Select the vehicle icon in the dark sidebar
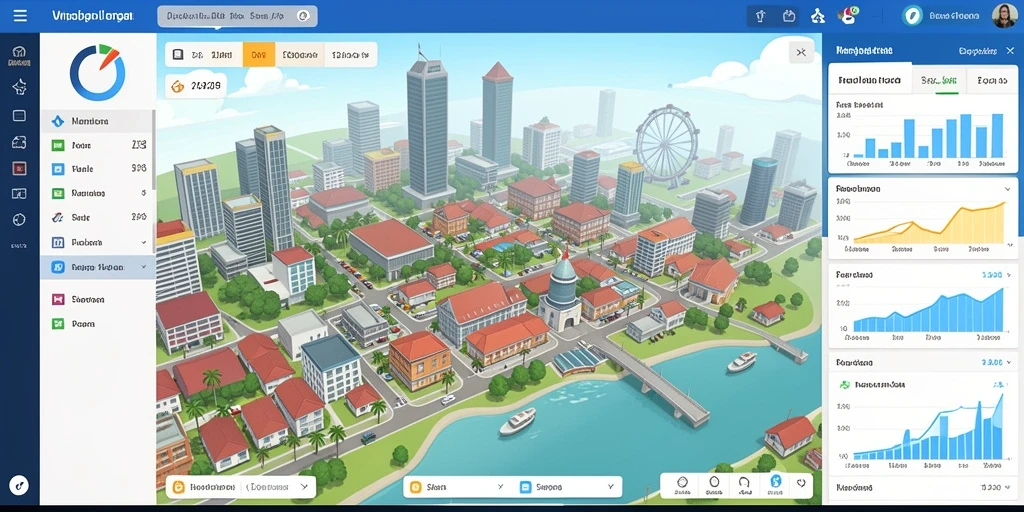 pos(19,142)
